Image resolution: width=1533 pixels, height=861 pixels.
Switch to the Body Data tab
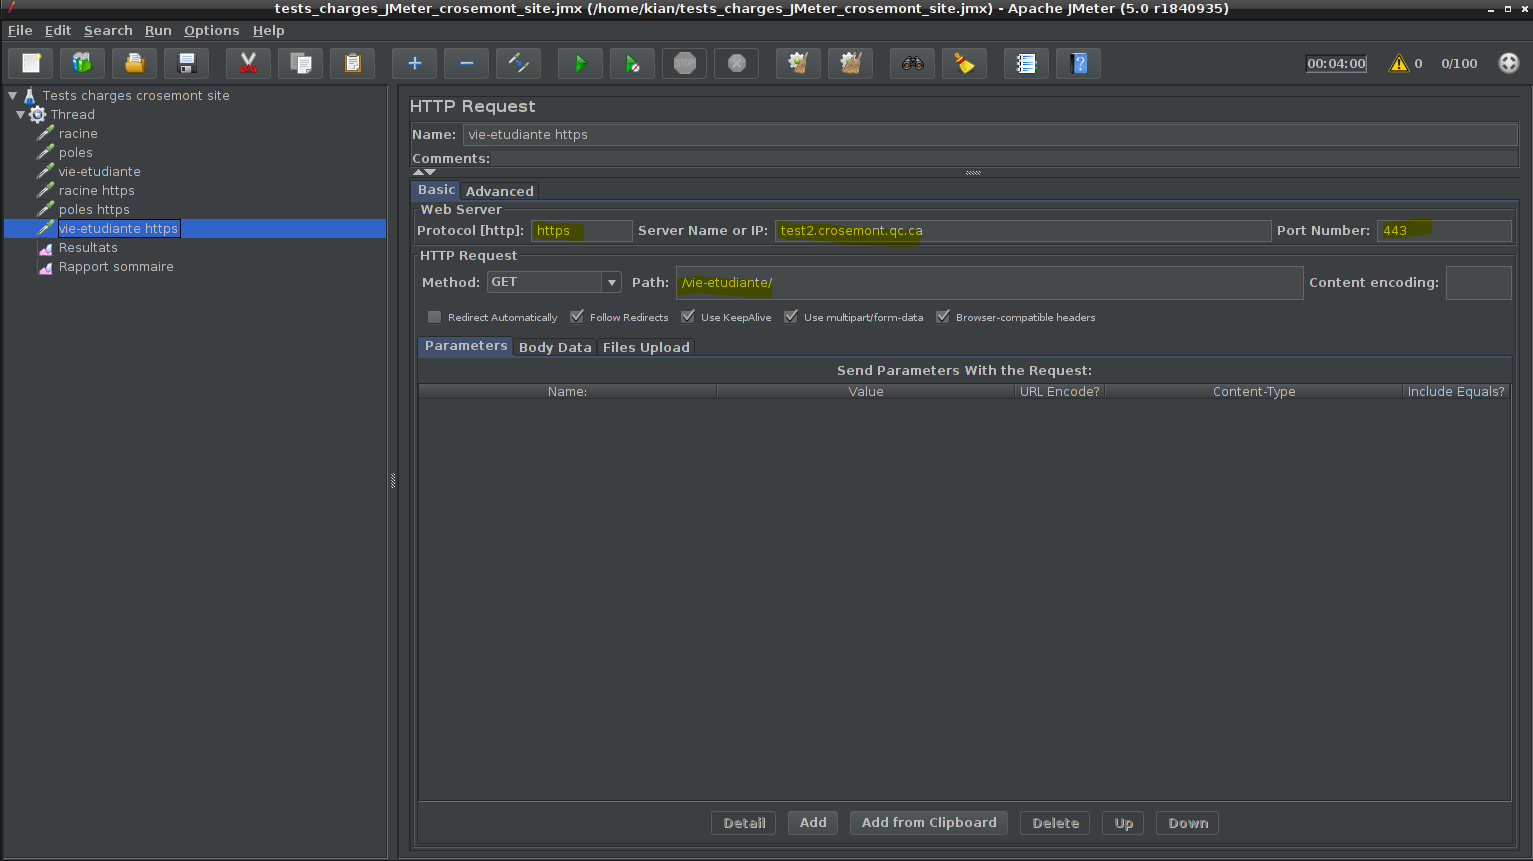click(x=555, y=347)
